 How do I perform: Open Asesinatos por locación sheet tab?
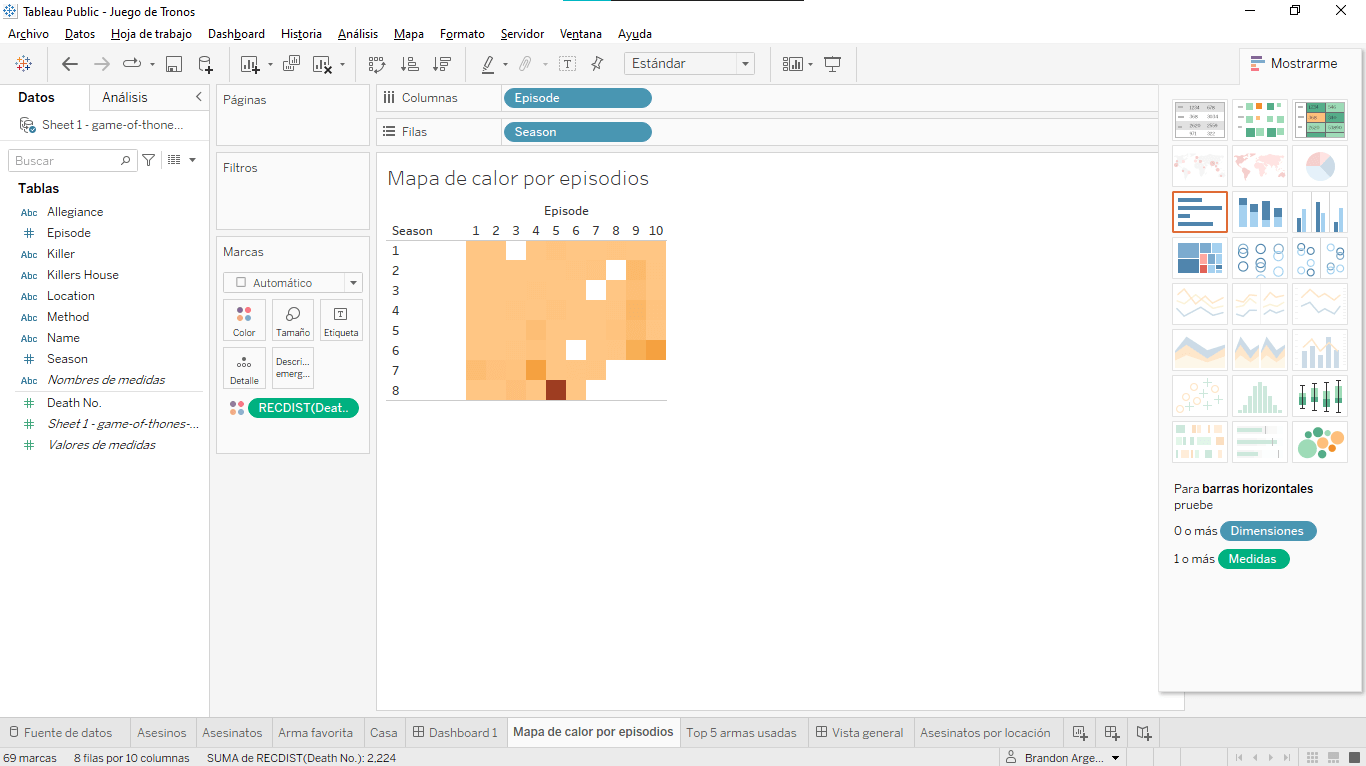[x=985, y=732]
